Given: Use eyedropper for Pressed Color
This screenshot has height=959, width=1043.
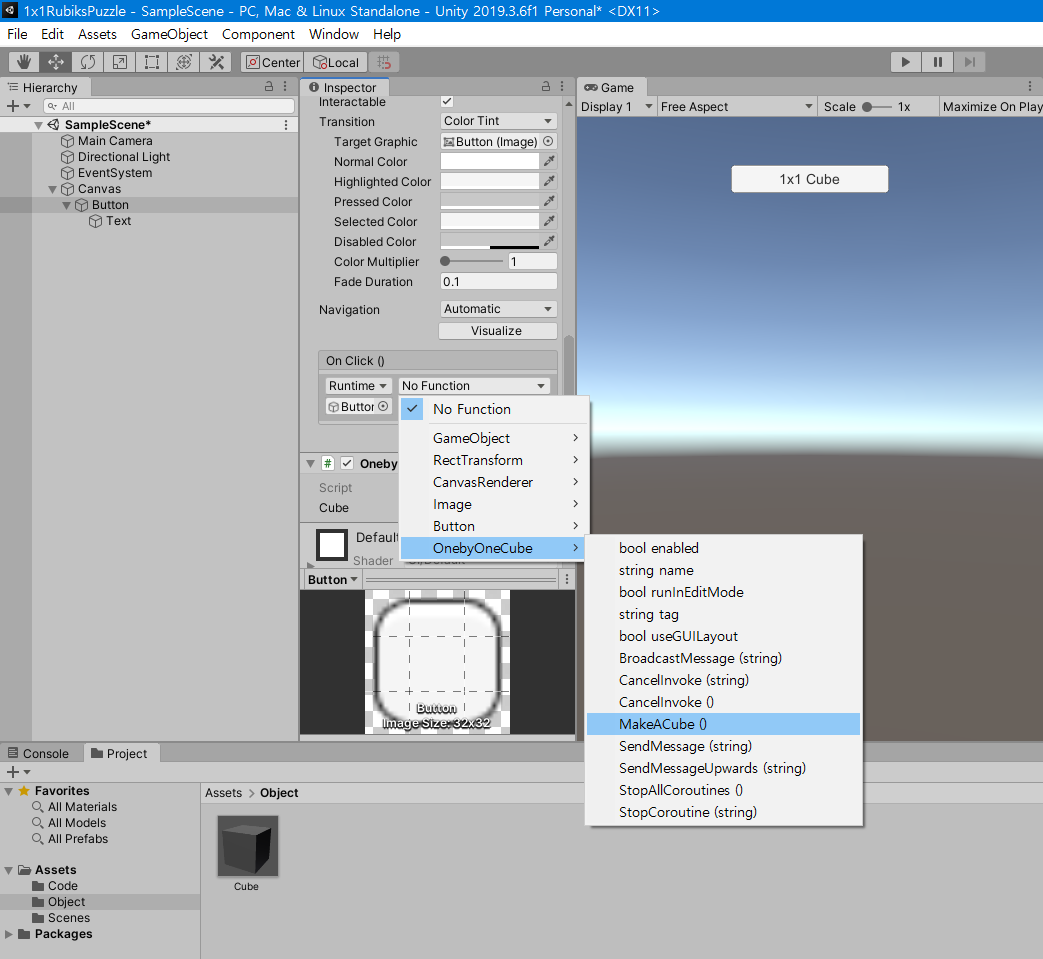Looking at the screenshot, I should 549,201.
